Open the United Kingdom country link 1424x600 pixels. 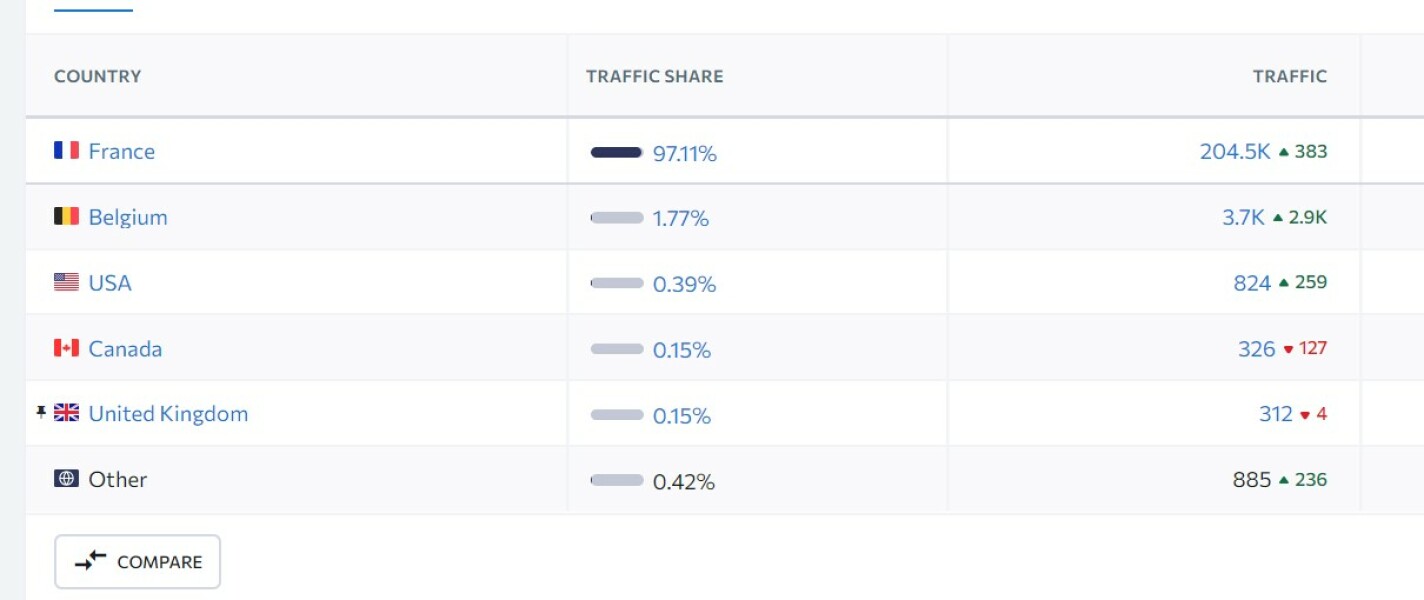click(168, 413)
